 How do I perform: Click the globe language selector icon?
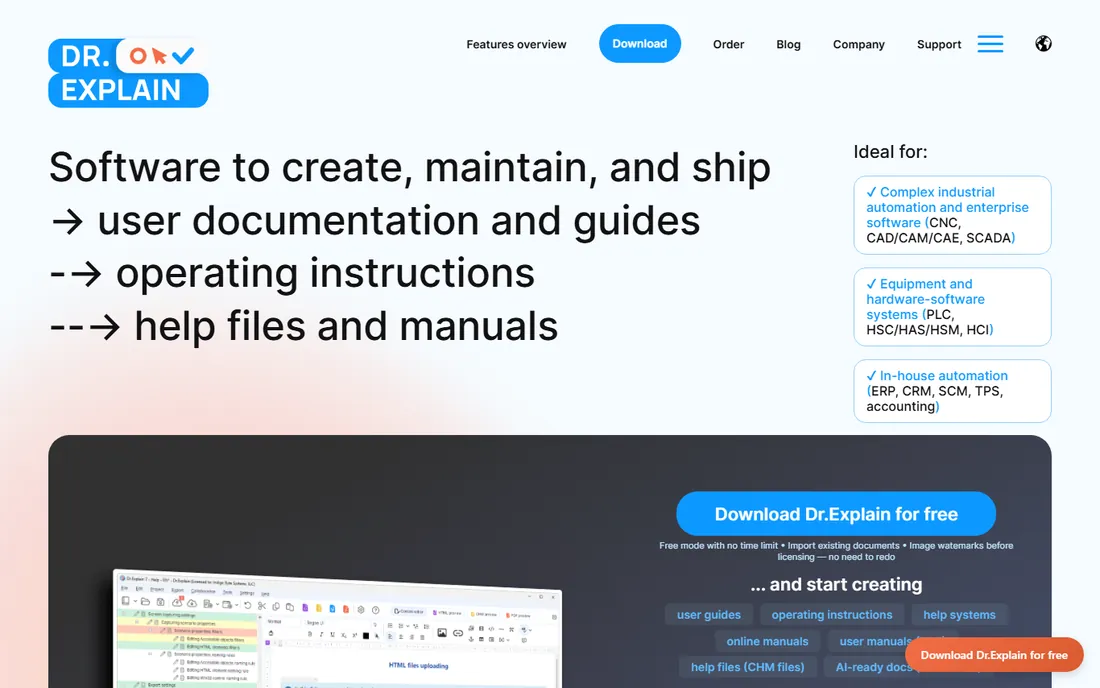pos(1043,43)
